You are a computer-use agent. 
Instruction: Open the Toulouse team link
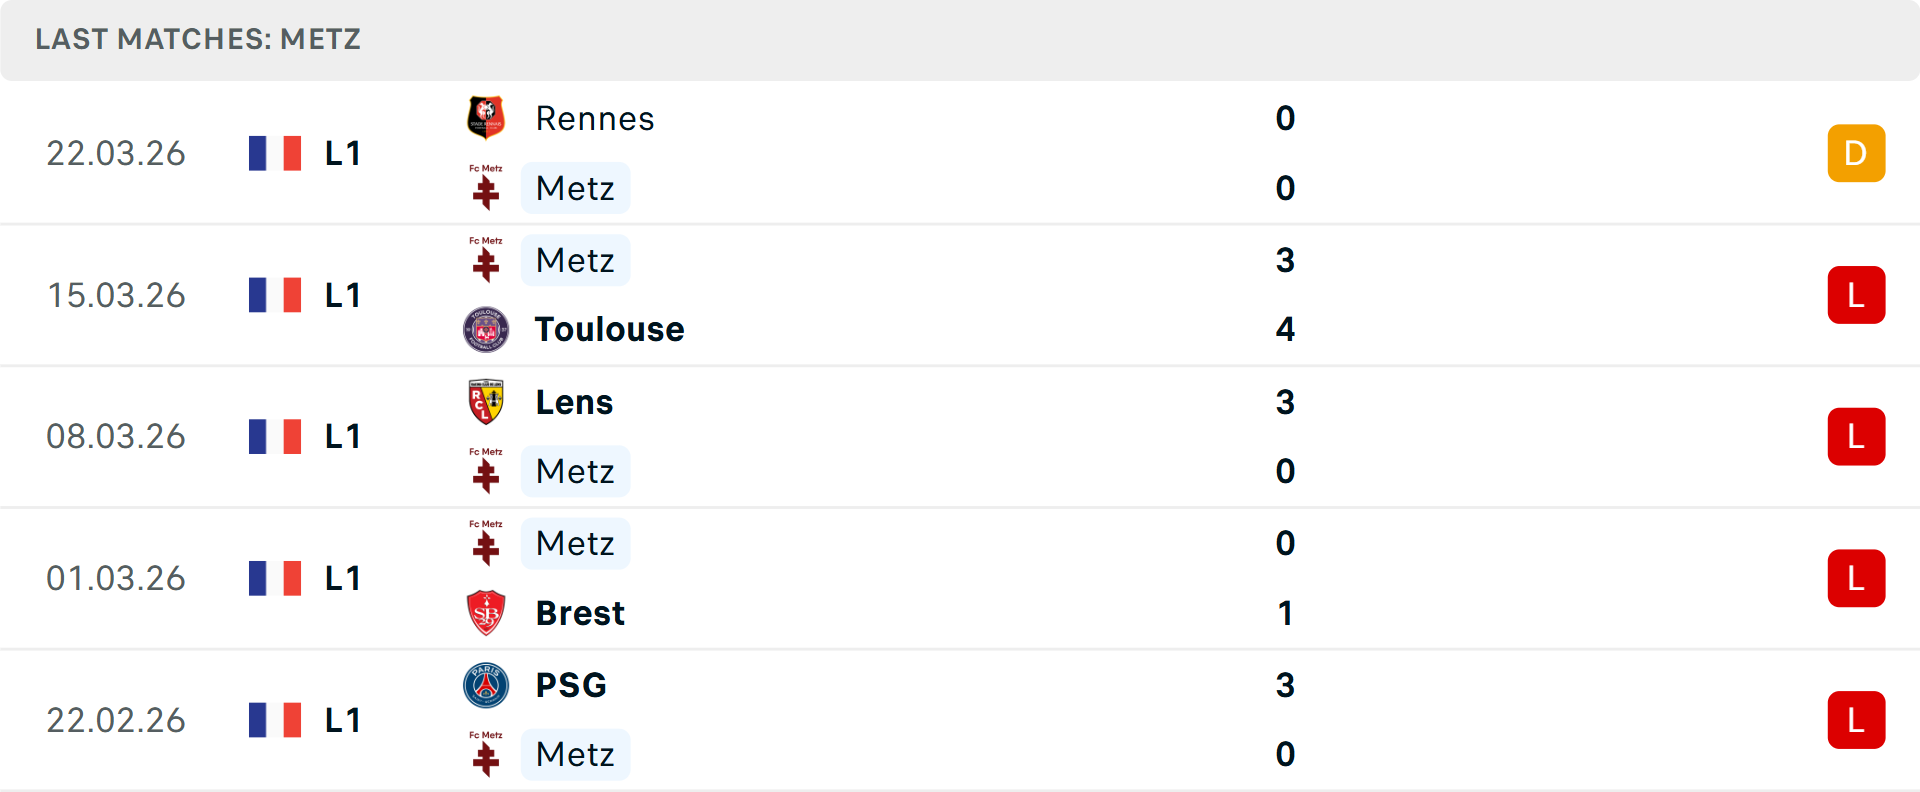pos(609,329)
